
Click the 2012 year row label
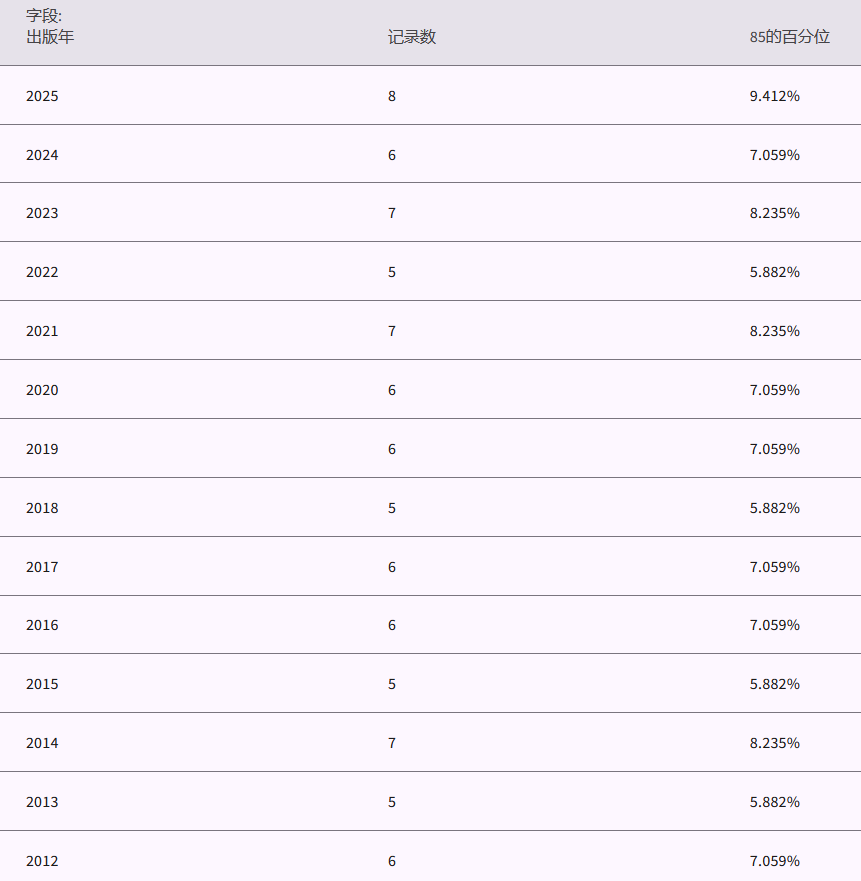pos(42,861)
